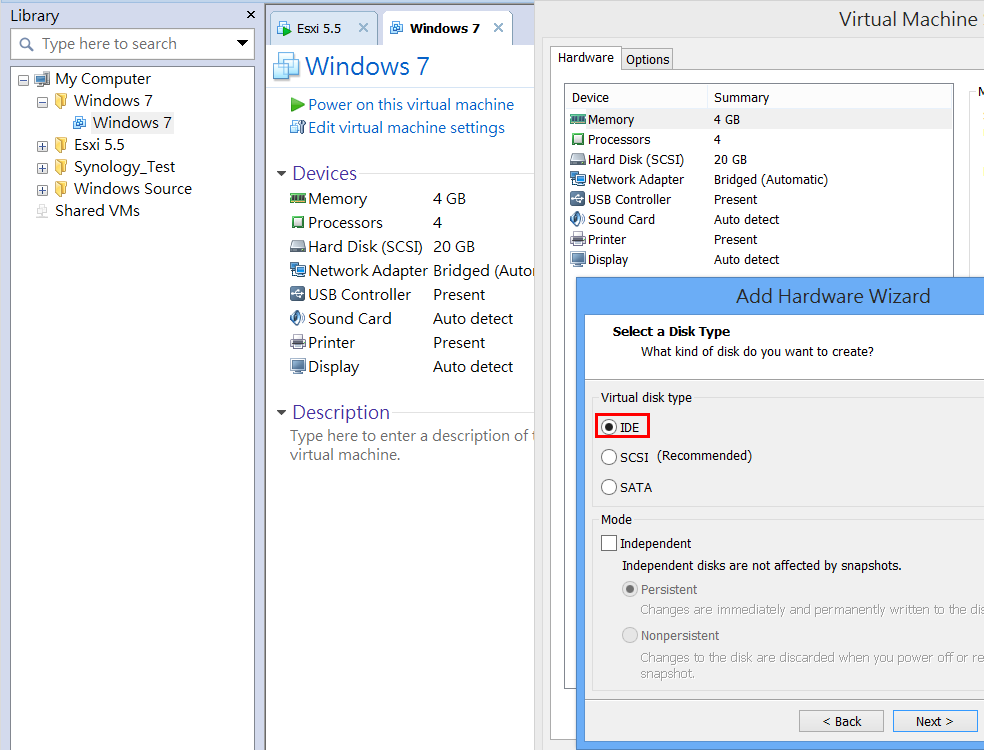984x750 pixels.
Task: Collapse the Description section
Action: click(281, 412)
